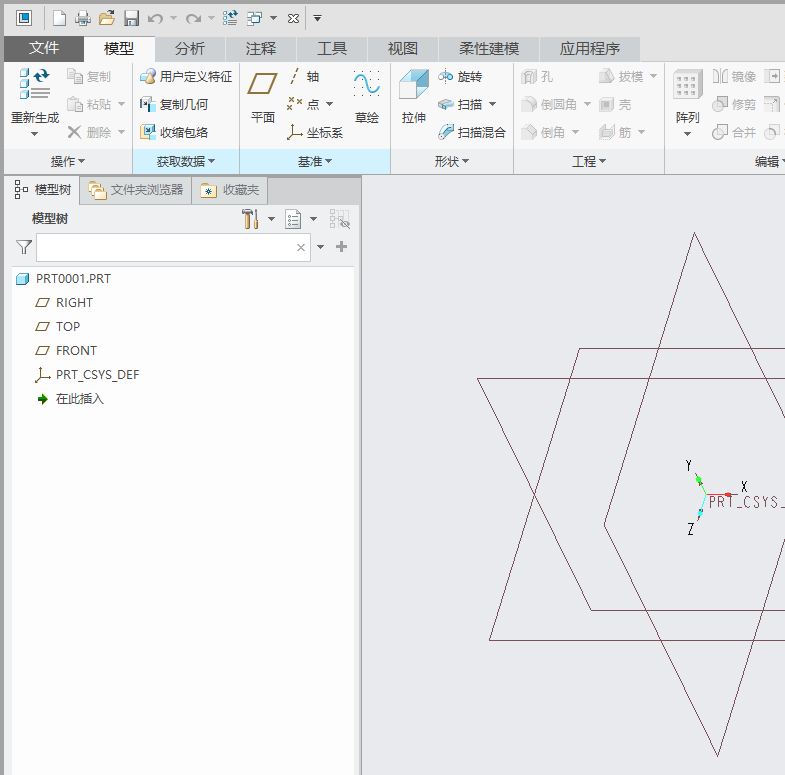This screenshot has width=785, height=775.
Task: Select the 扫描 sweep tool
Action: pyautogui.click(x=460, y=104)
